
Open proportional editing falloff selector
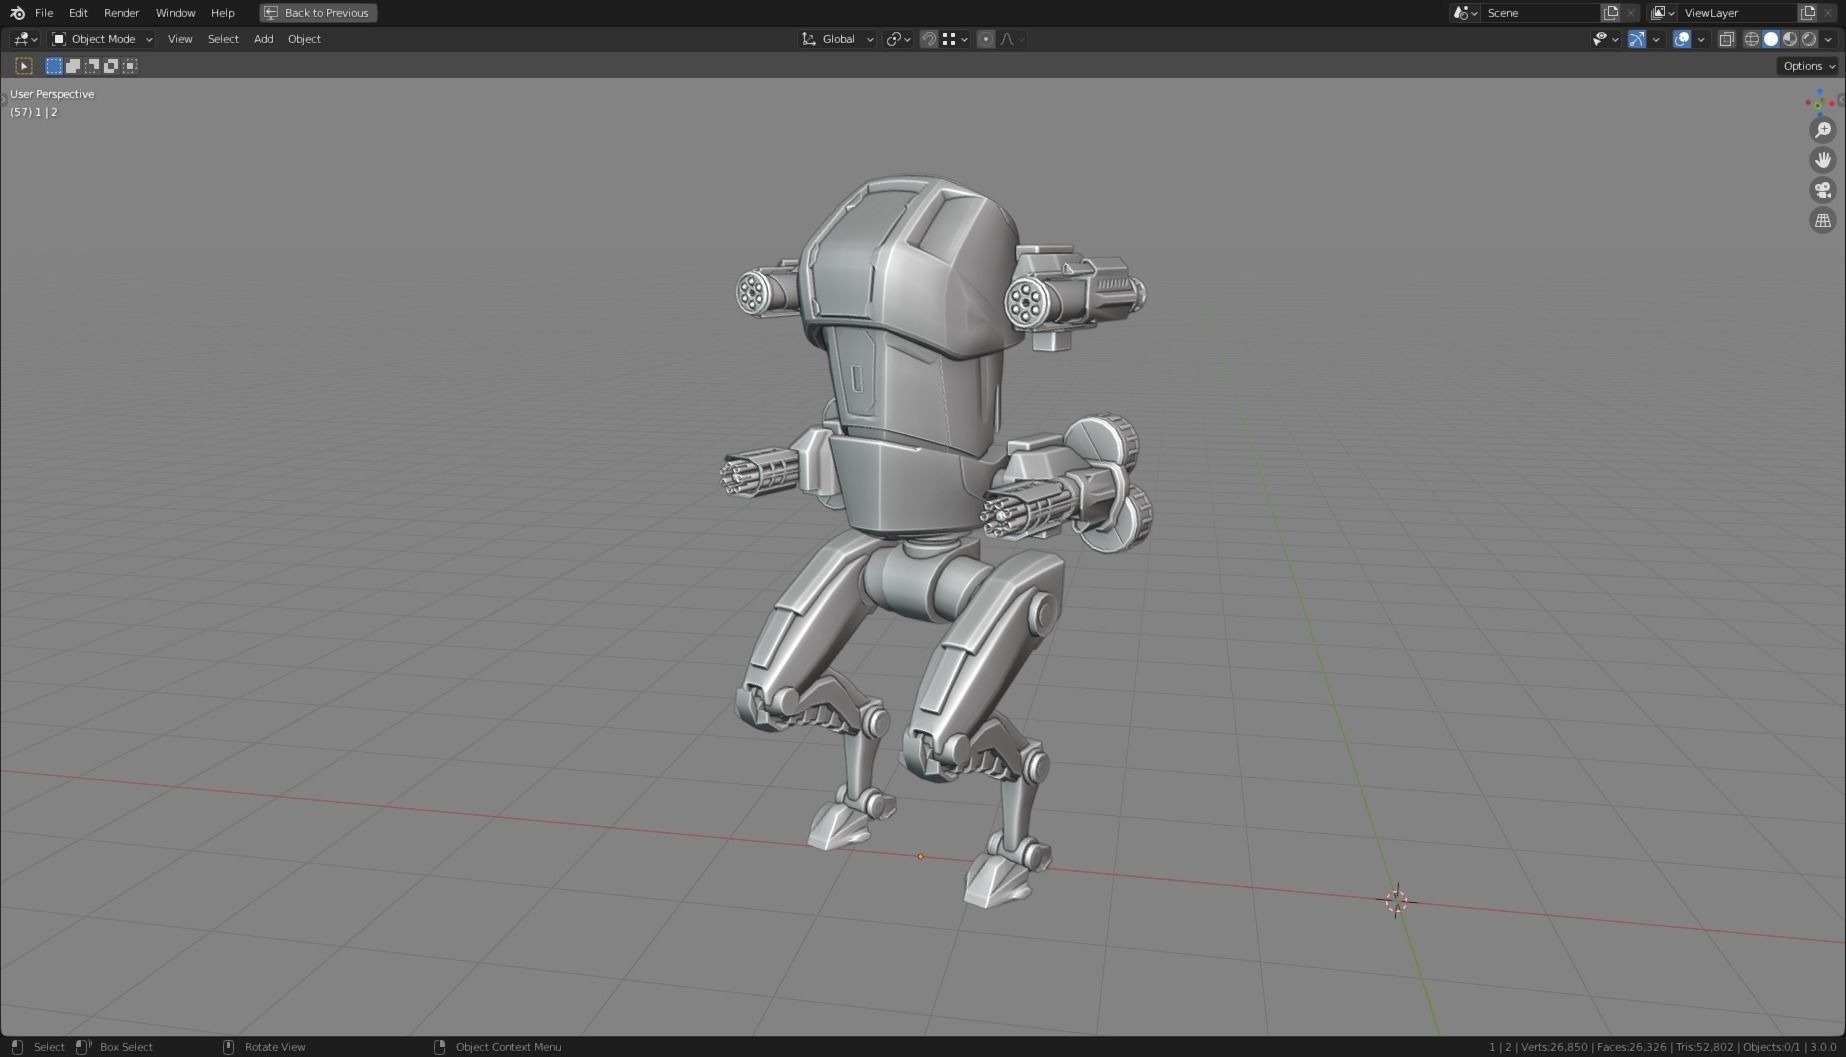pyautogui.click(x=1012, y=39)
